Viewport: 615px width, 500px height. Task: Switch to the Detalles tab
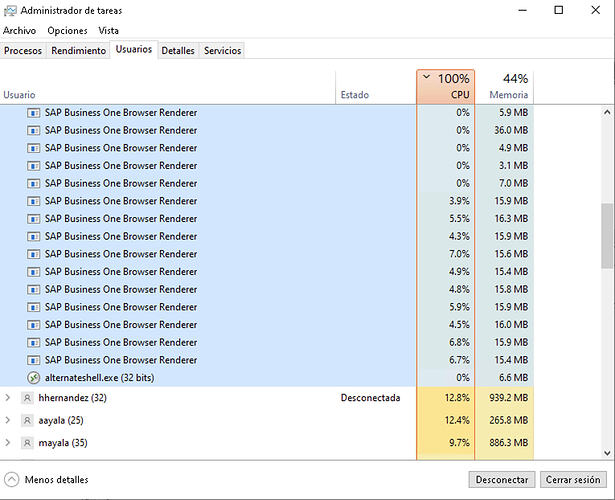coord(178,51)
